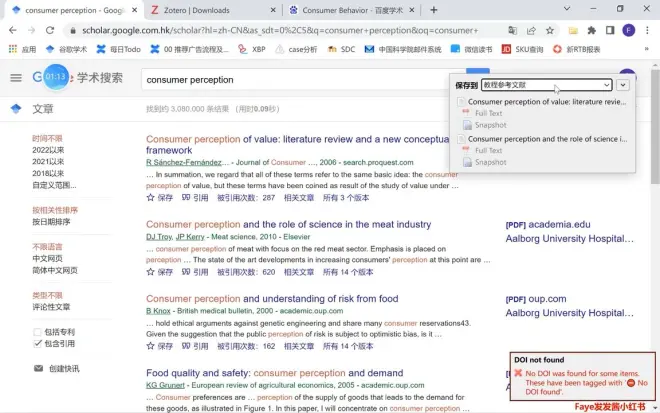This screenshot has width=660, height=413.
Task: Uncheck 包含引用 checkbox
Action: pos(37,344)
